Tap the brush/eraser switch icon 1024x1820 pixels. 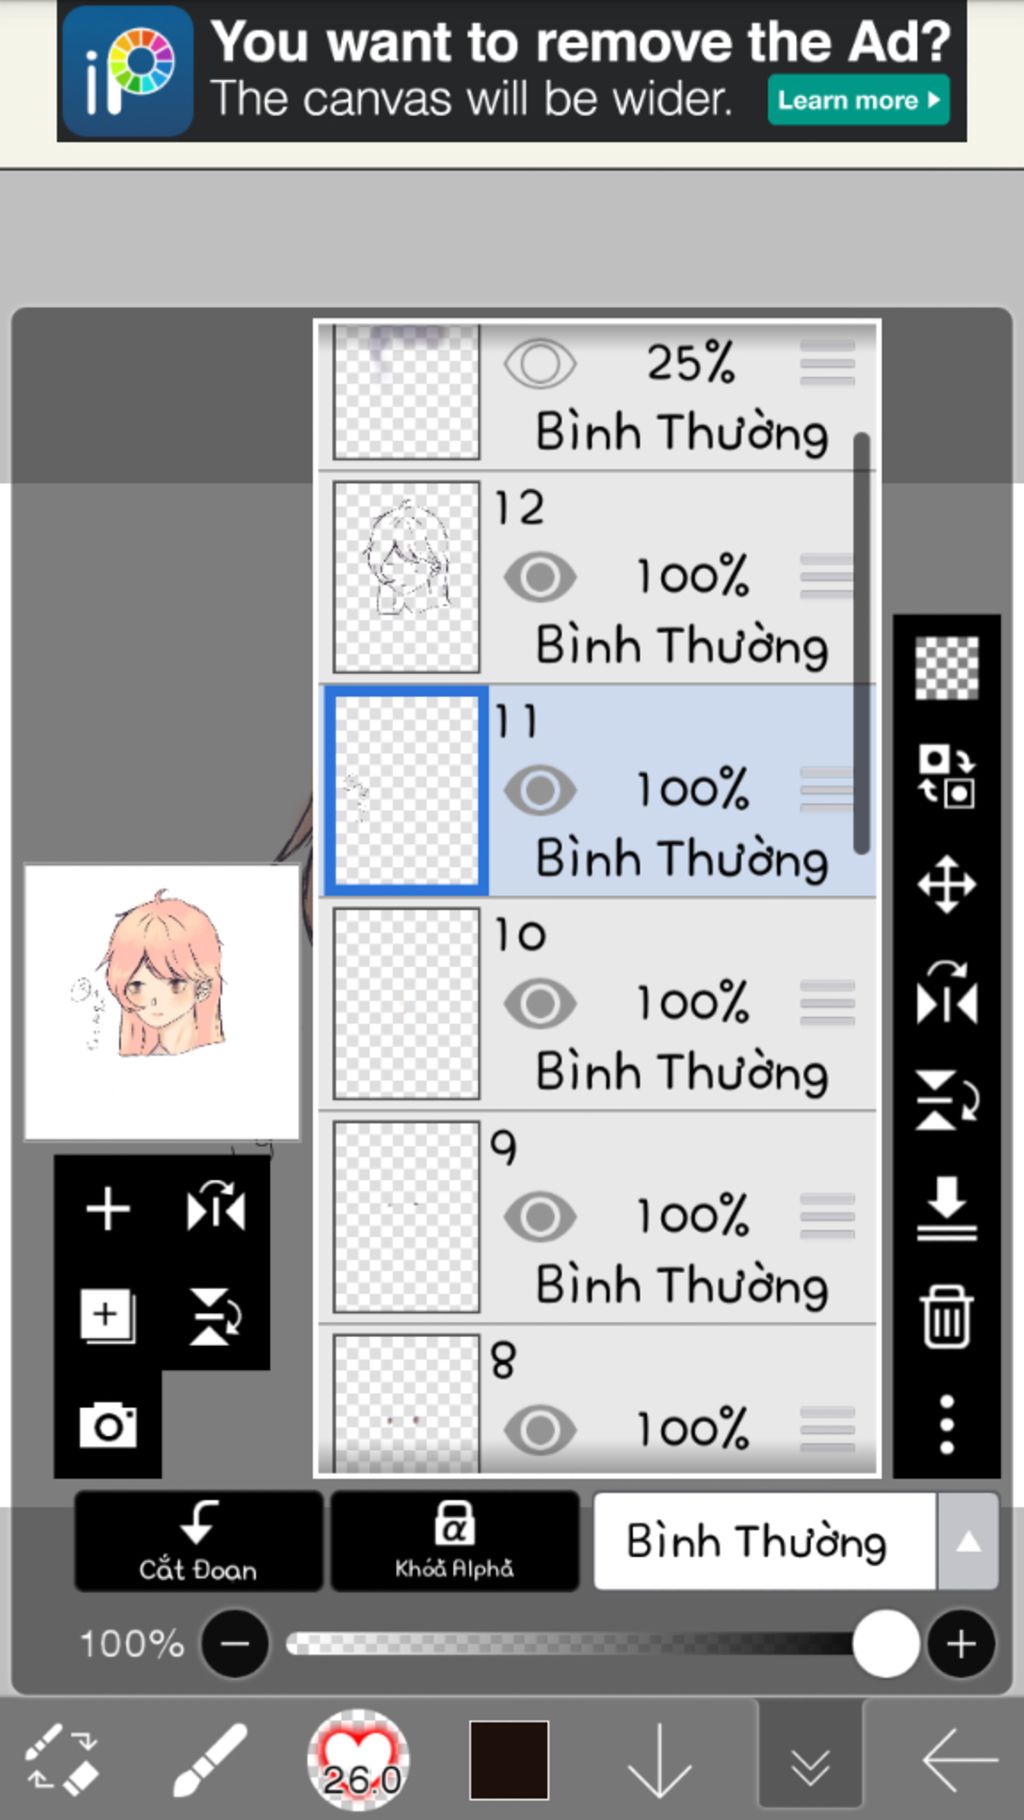pyautogui.click(x=61, y=1760)
